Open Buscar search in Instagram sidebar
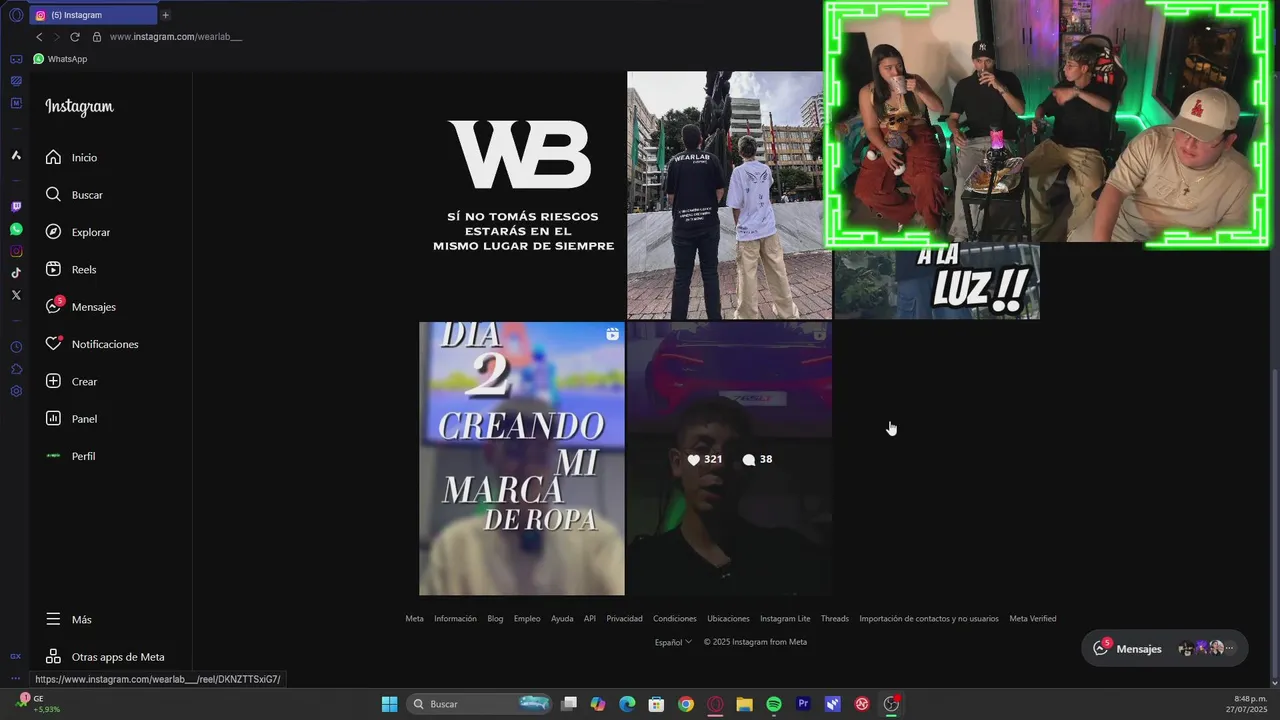 (x=74, y=195)
